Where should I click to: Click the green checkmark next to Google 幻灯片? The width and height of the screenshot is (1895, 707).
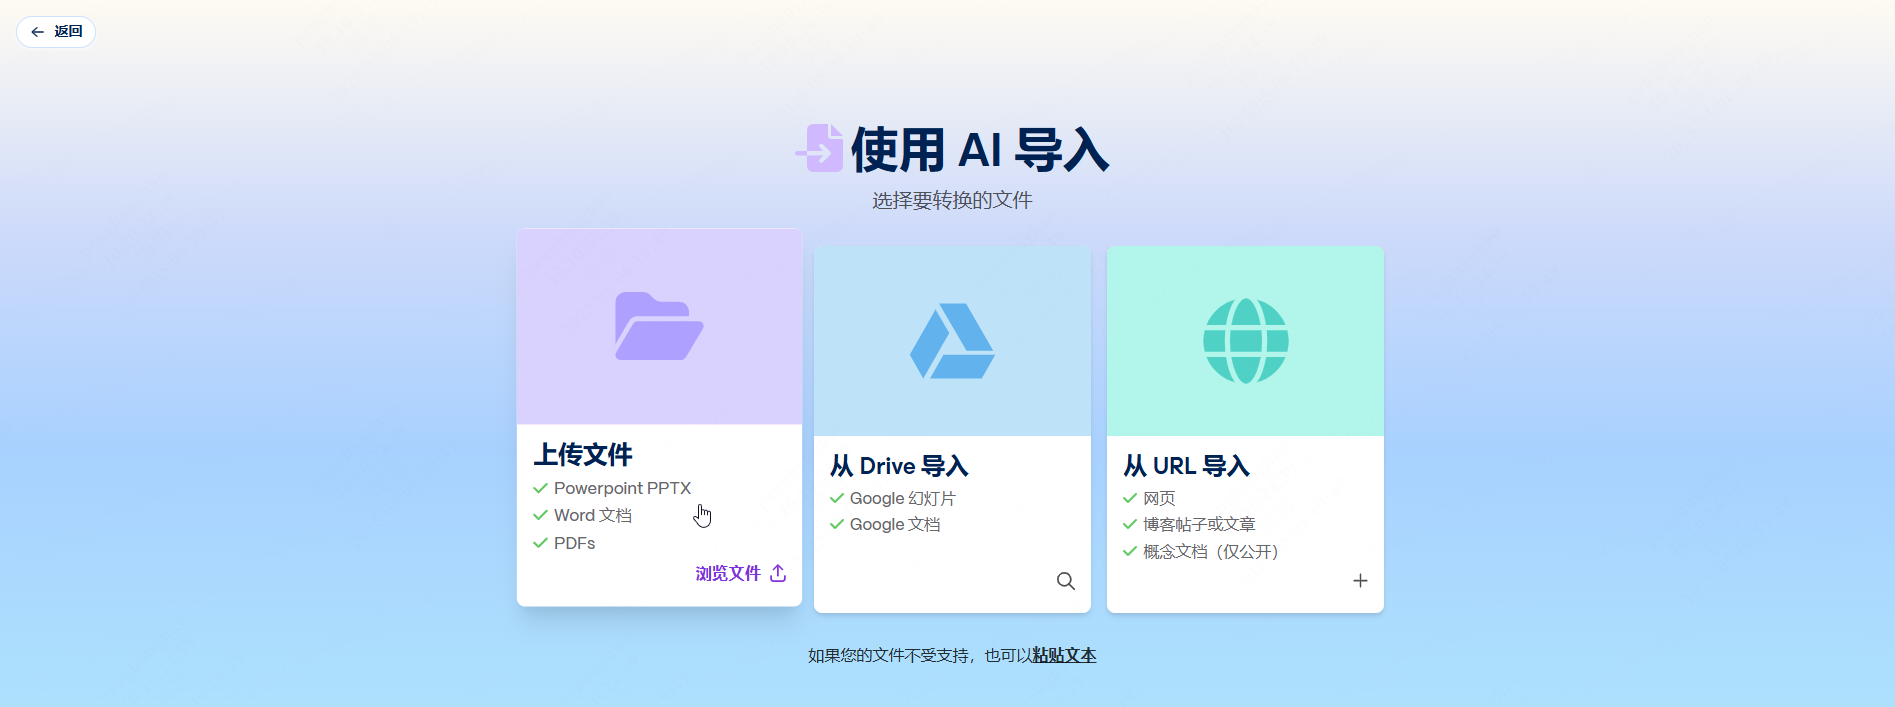(836, 498)
